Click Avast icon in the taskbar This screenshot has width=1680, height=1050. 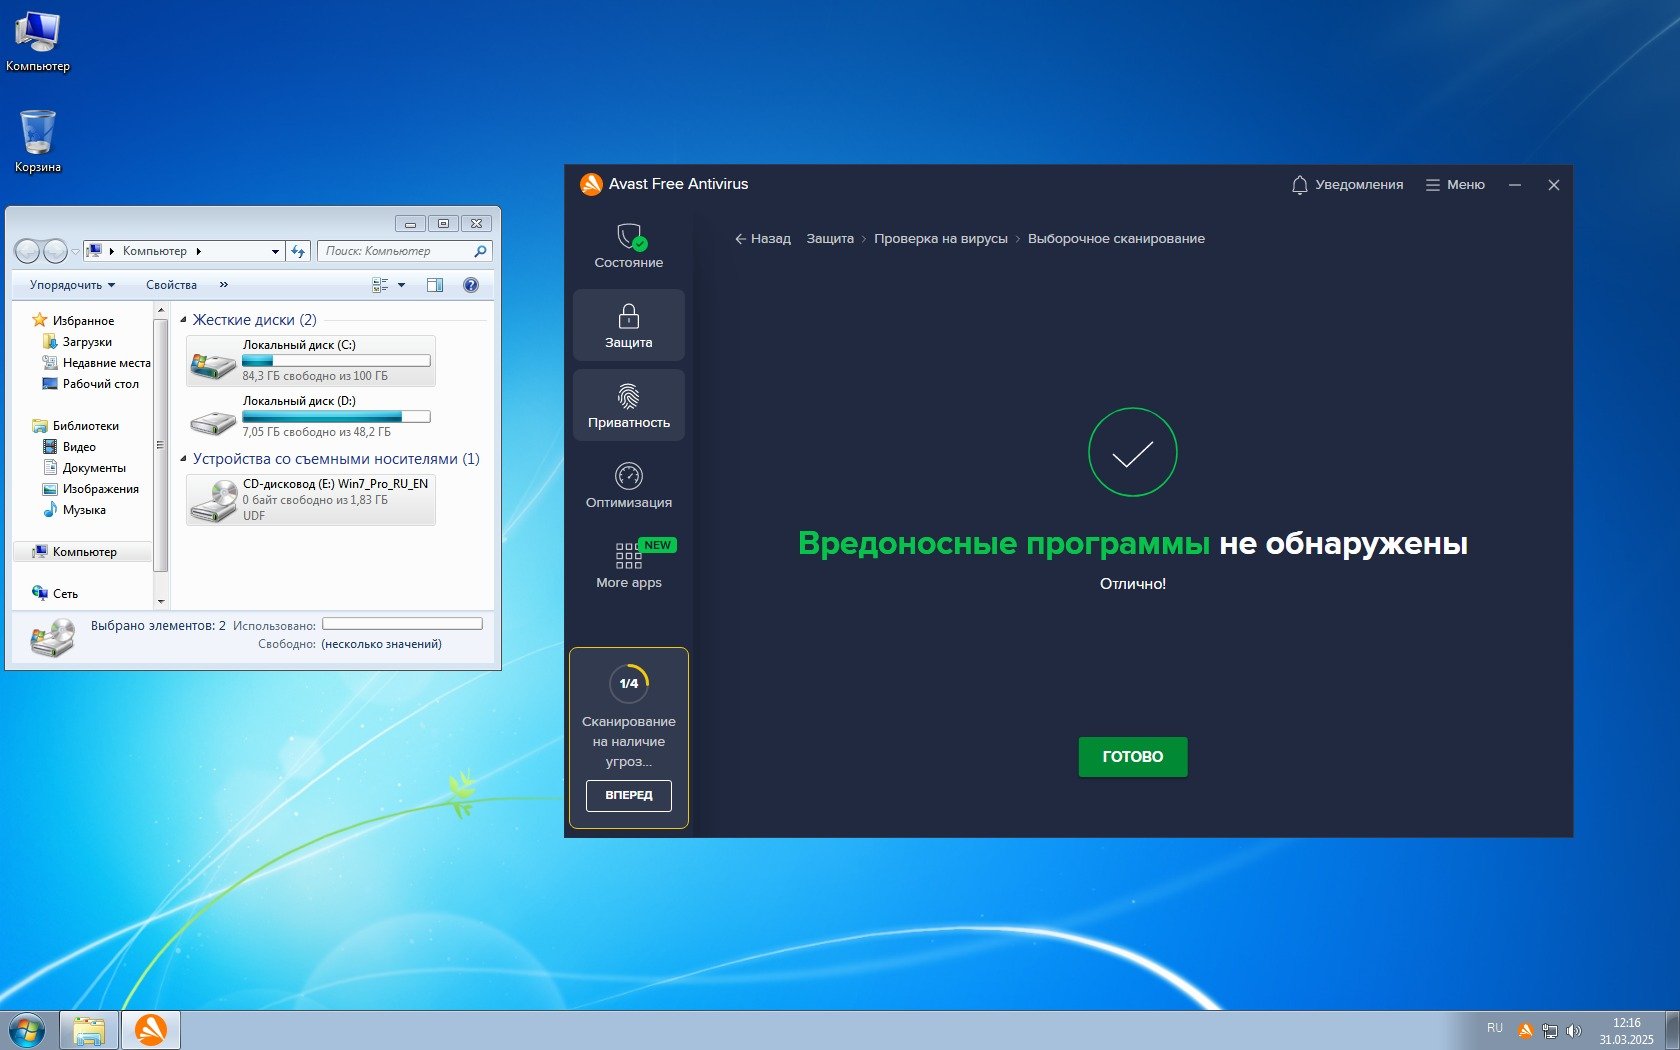151,1029
